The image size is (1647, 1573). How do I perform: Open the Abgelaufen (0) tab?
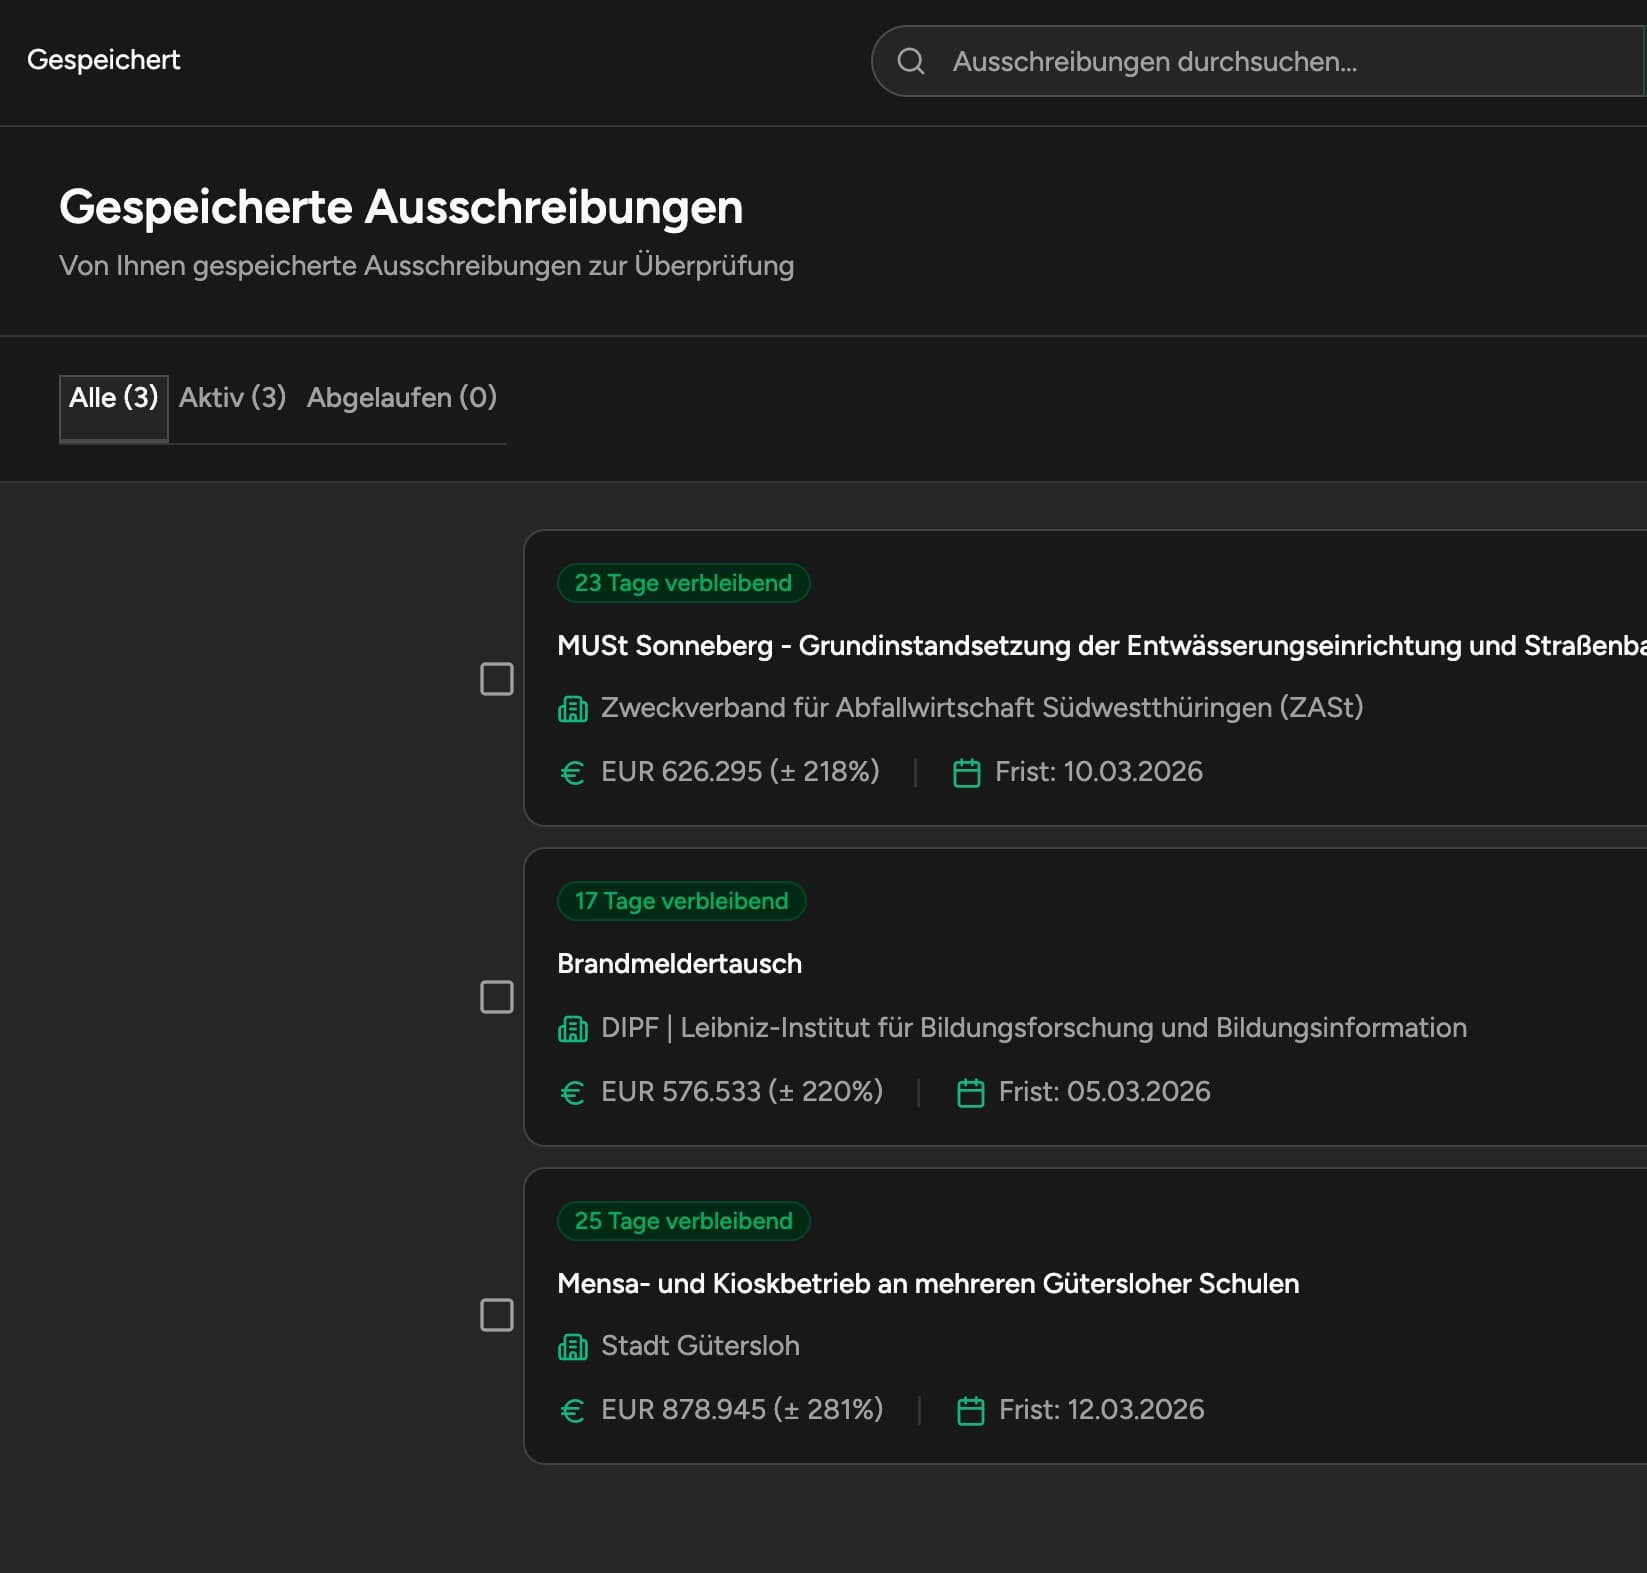tap(402, 398)
